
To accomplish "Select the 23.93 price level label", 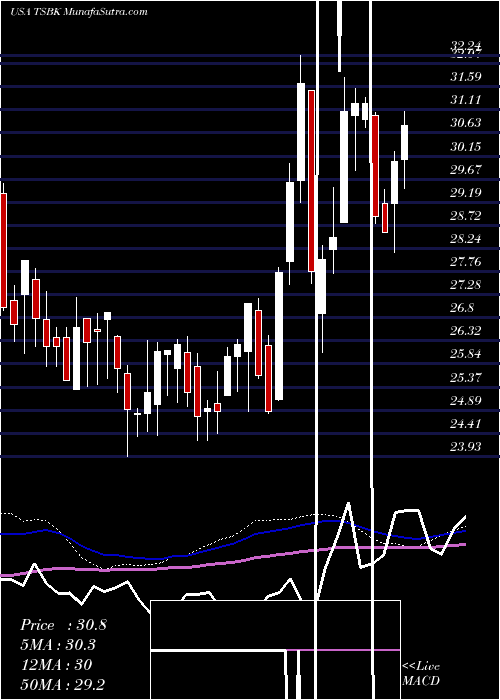I will click(466, 446).
